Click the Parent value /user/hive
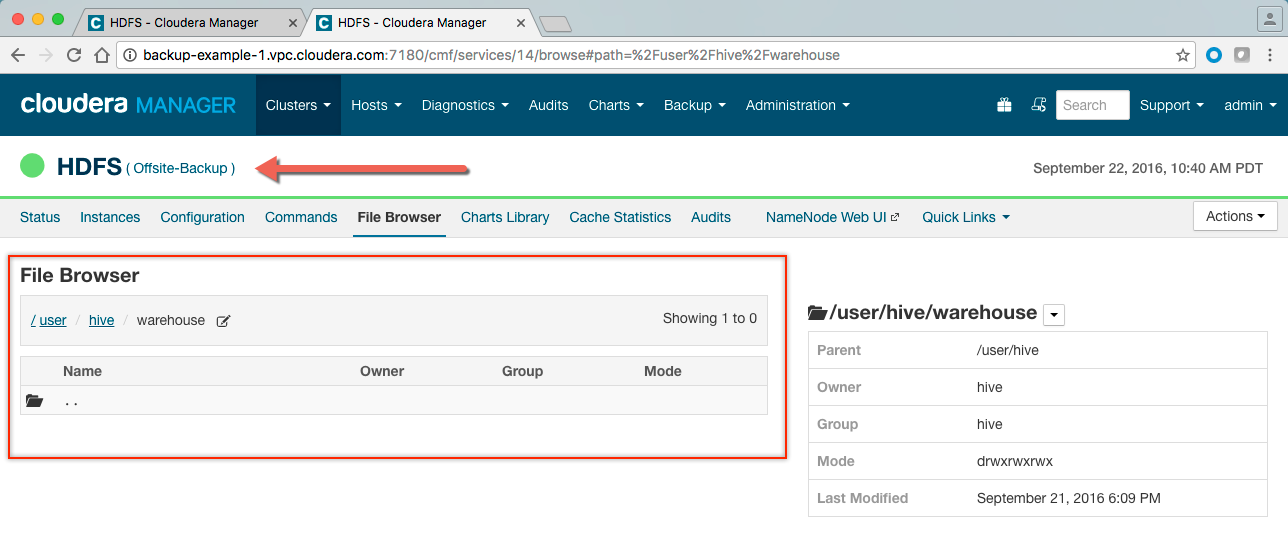Image resolution: width=1288 pixels, height=534 pixels. click(x=1008, y=350)
